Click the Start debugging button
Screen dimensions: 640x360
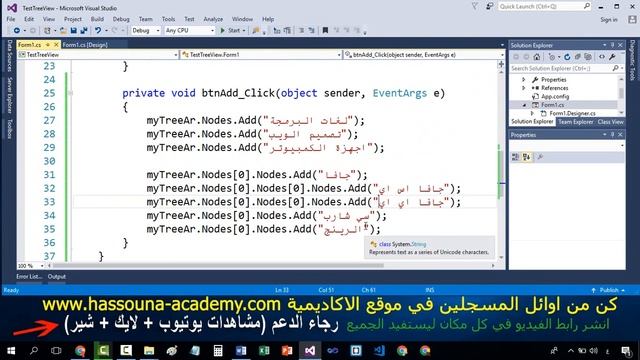click(x=230, y=31)
